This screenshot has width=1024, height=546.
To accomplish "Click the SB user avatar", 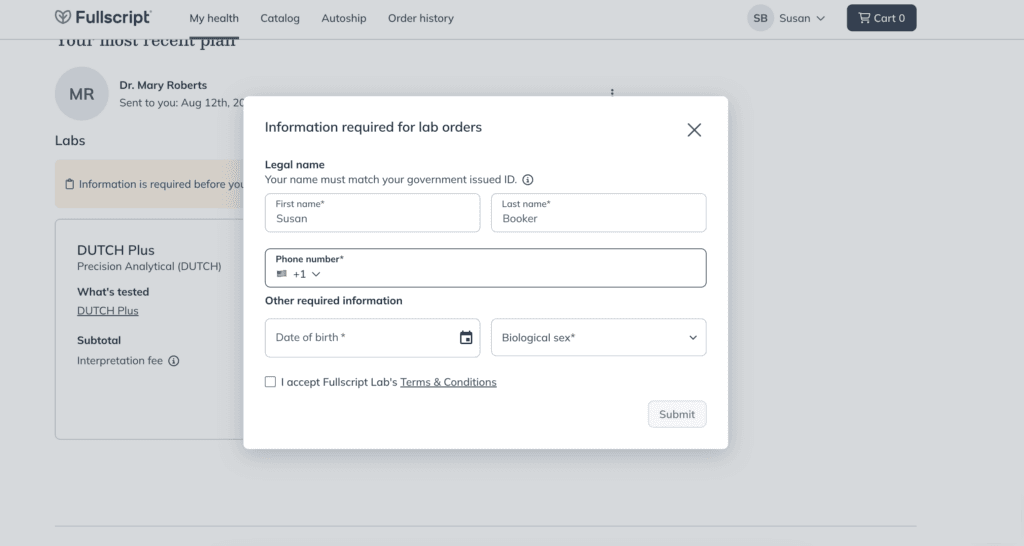I will click(x=760, y=18).
